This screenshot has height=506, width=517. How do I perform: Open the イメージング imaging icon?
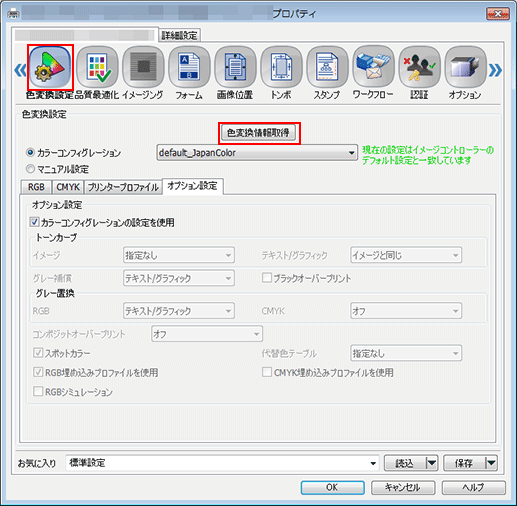click(x=143, y=67)
